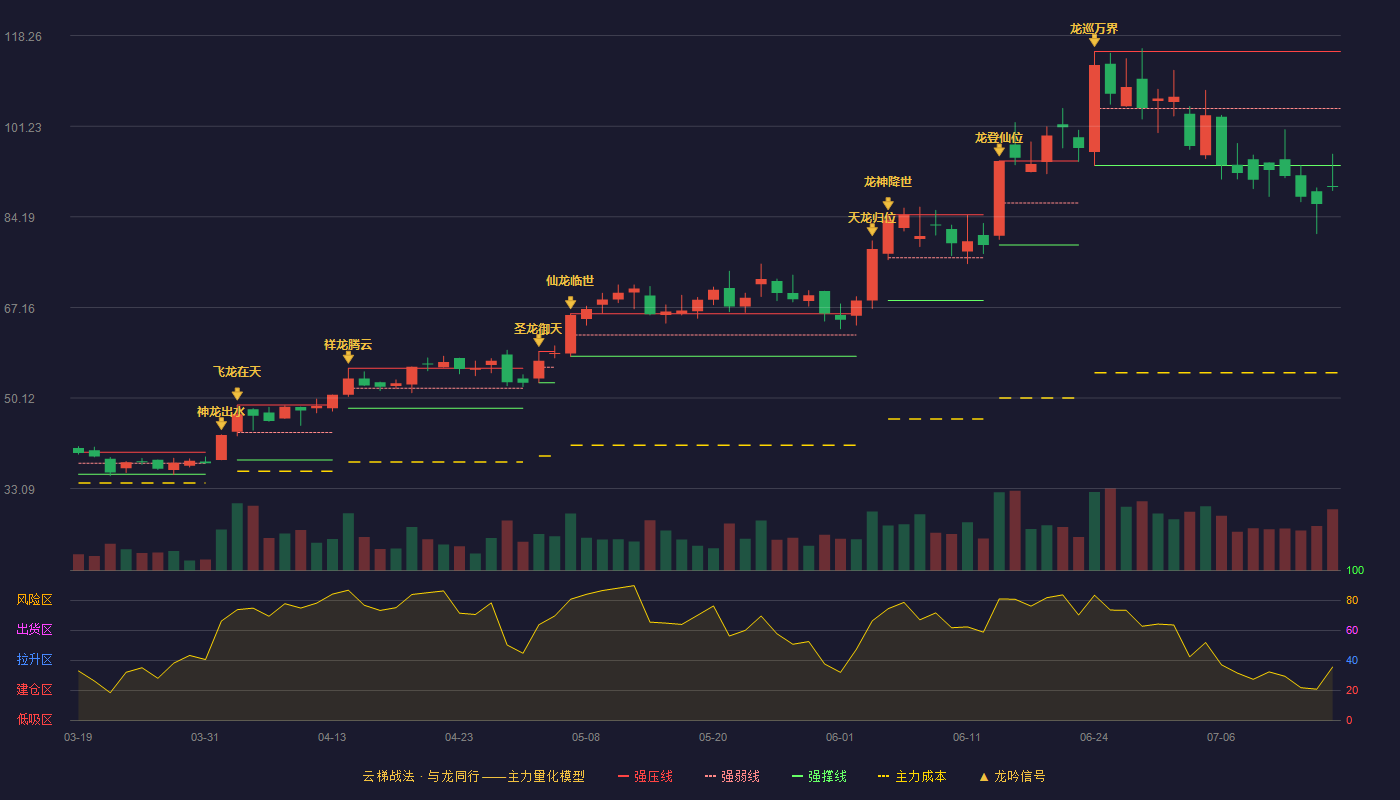Click the 低吸区 zone label
1400x800 pixels.
34,720
